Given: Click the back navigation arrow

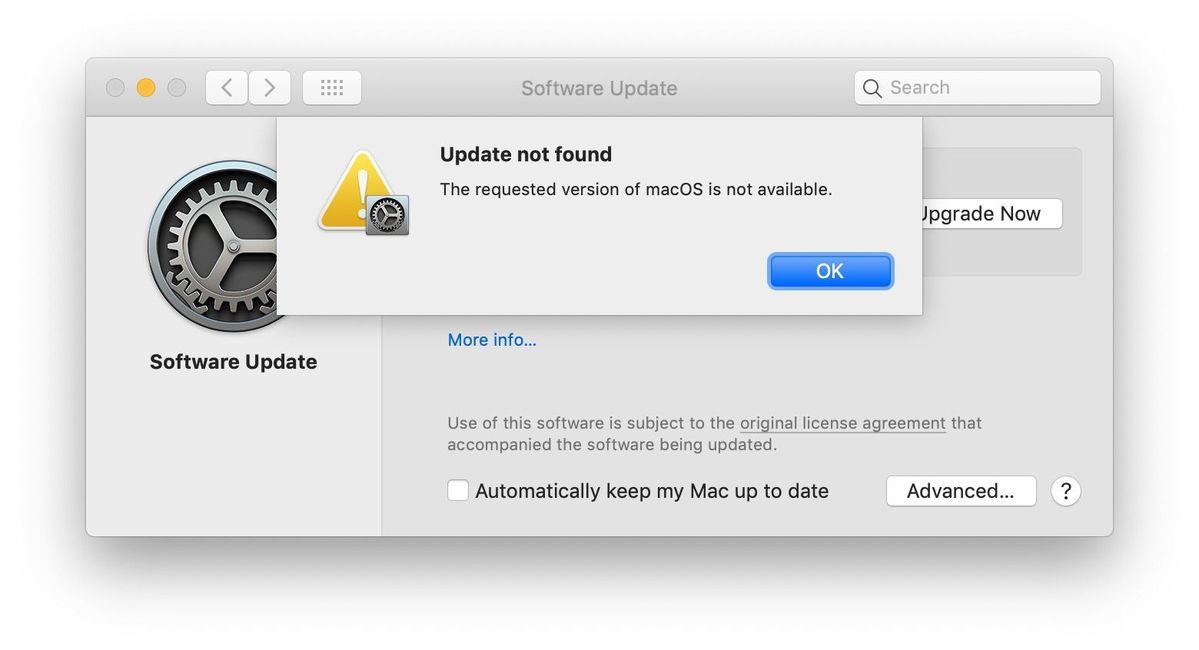Looking at the screenshot, I should (x=225, y=87).
